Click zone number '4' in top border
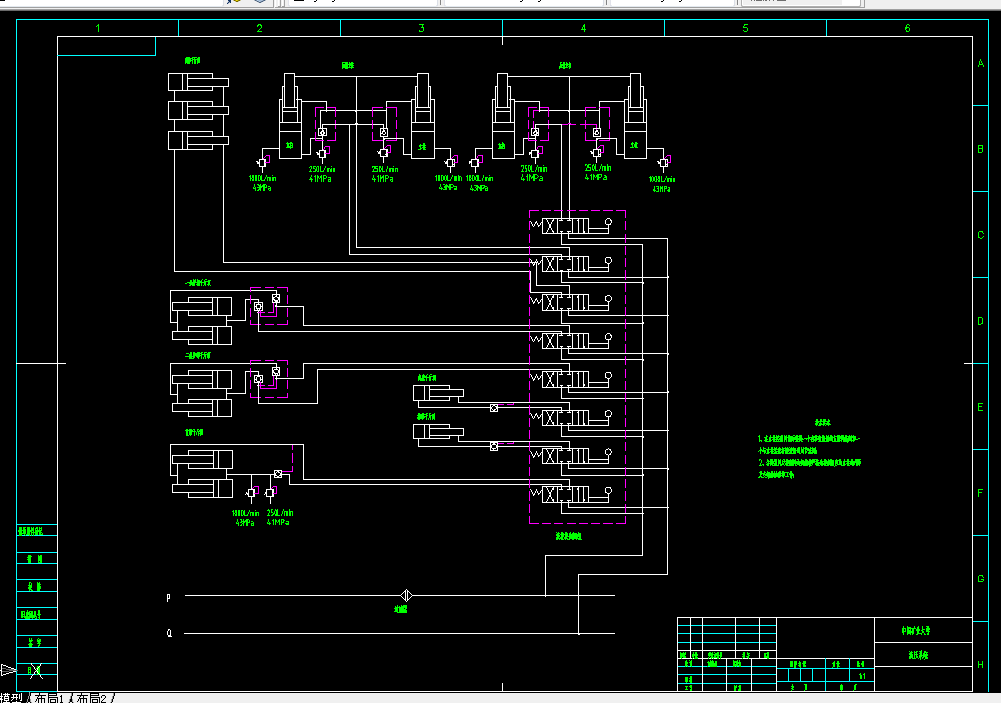Screen dimensions: 1001x703 click(583, 28)
